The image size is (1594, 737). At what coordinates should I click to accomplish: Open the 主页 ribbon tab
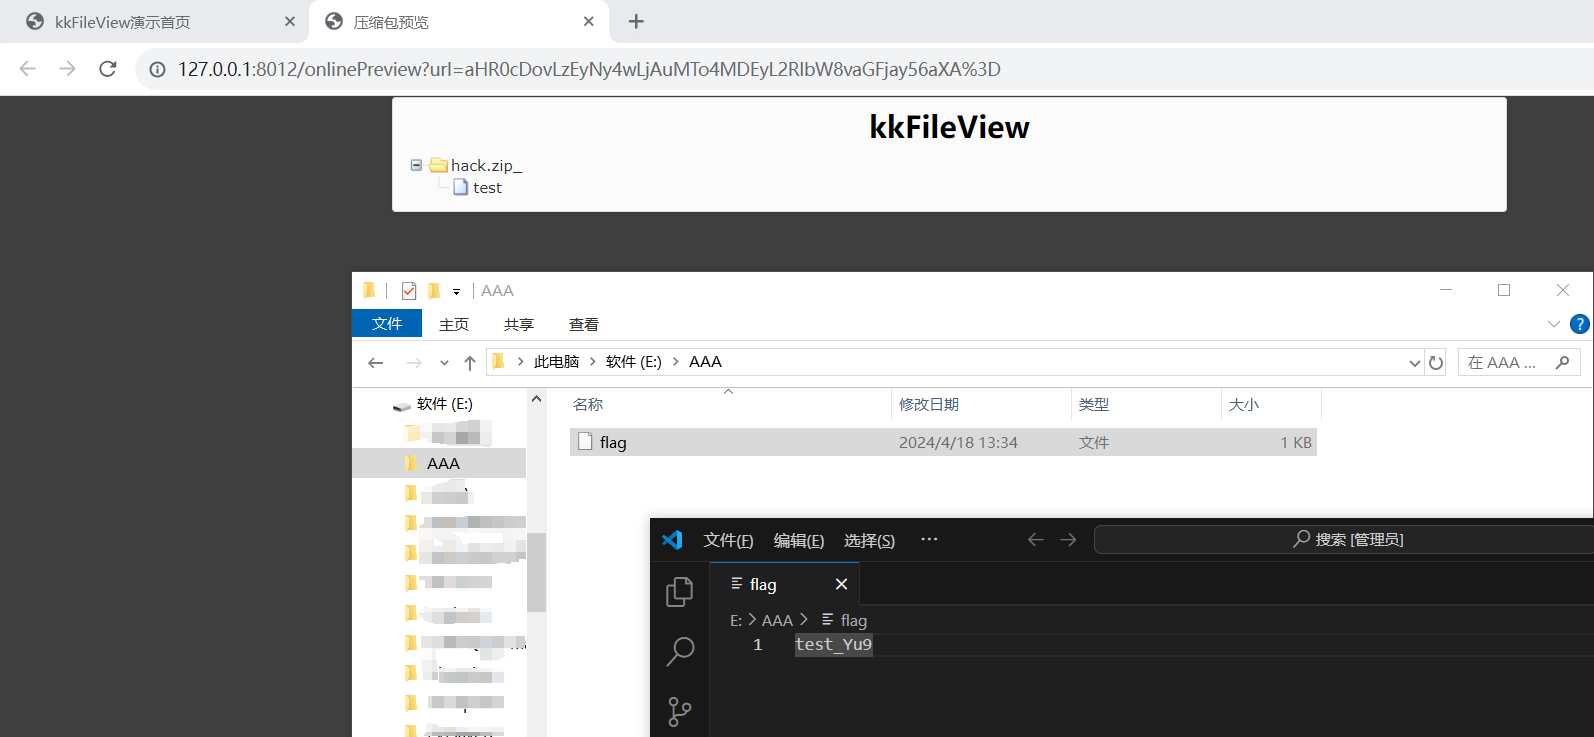454,325
